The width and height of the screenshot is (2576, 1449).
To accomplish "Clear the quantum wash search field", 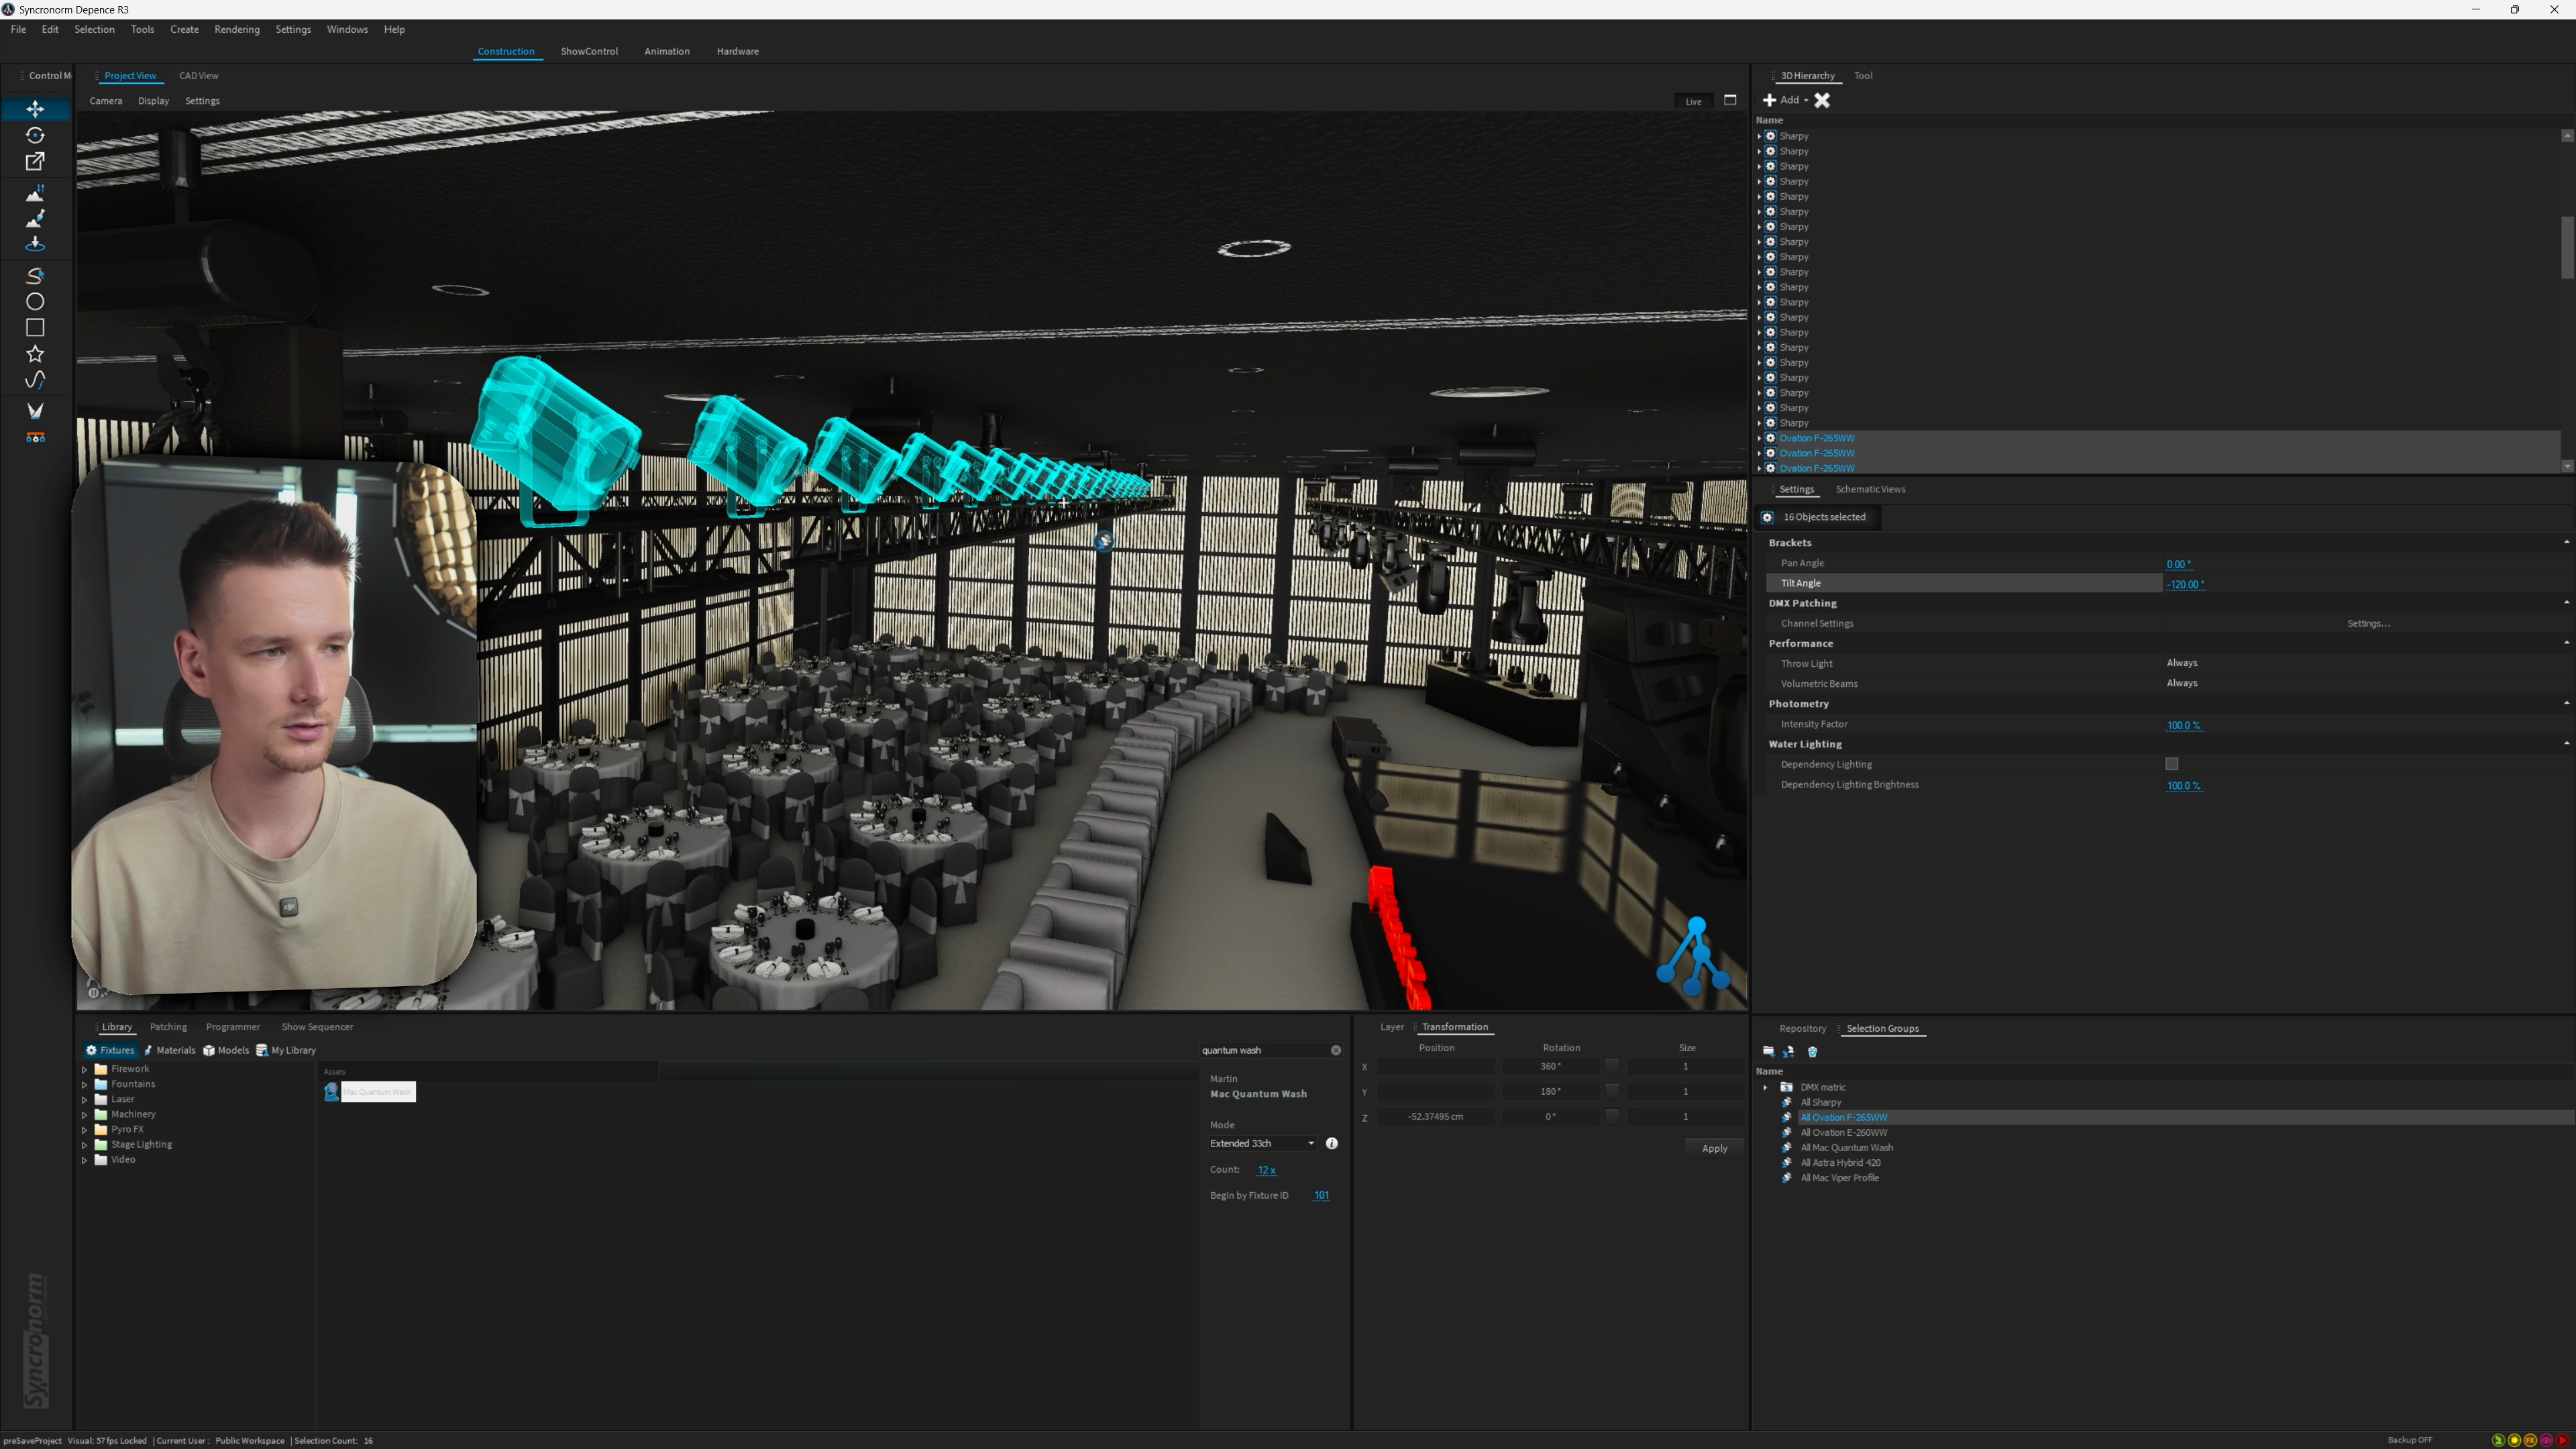I will pos(1335,1050).
